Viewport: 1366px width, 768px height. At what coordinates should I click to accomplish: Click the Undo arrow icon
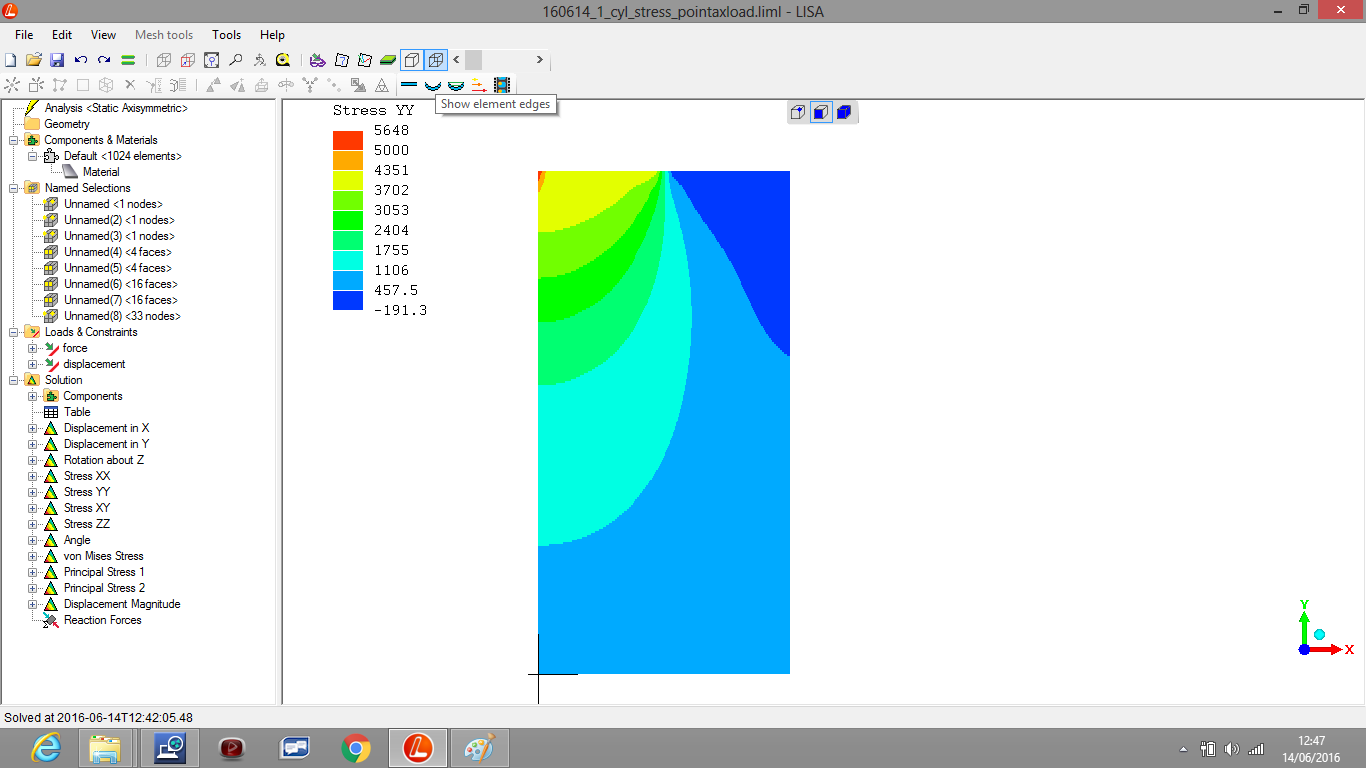pyautogui.click(x=81, y=60)
